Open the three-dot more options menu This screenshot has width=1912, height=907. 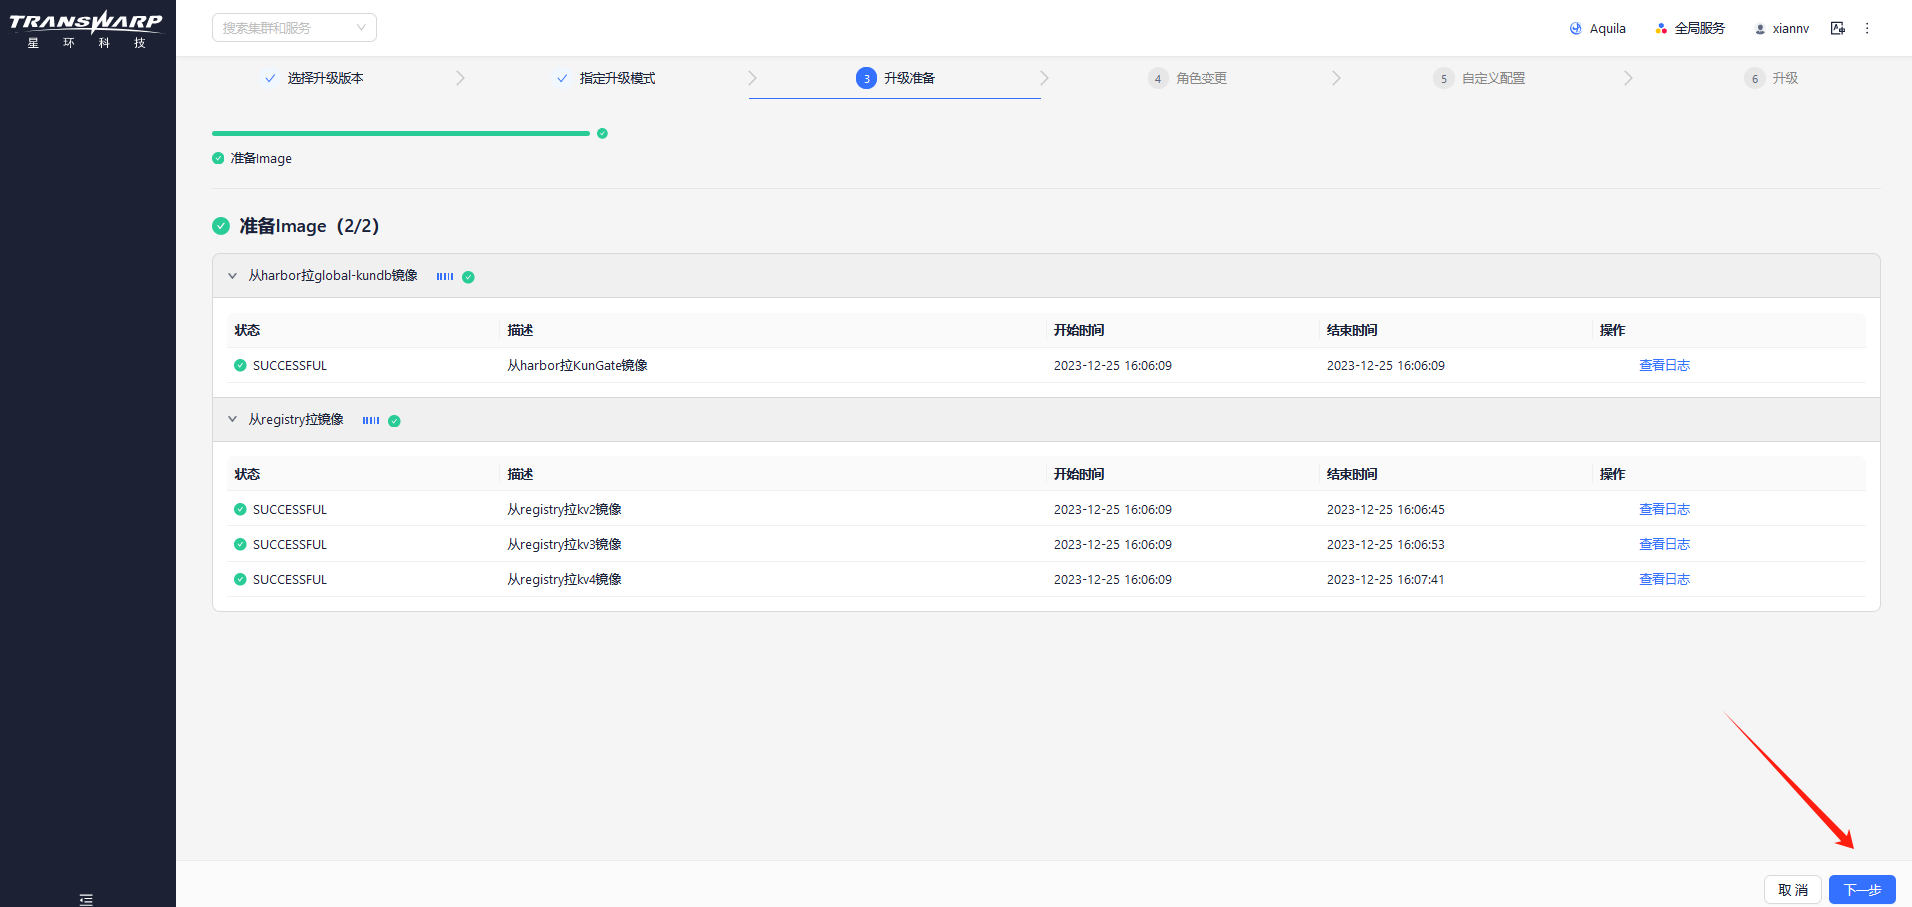tap(1868, 28)
